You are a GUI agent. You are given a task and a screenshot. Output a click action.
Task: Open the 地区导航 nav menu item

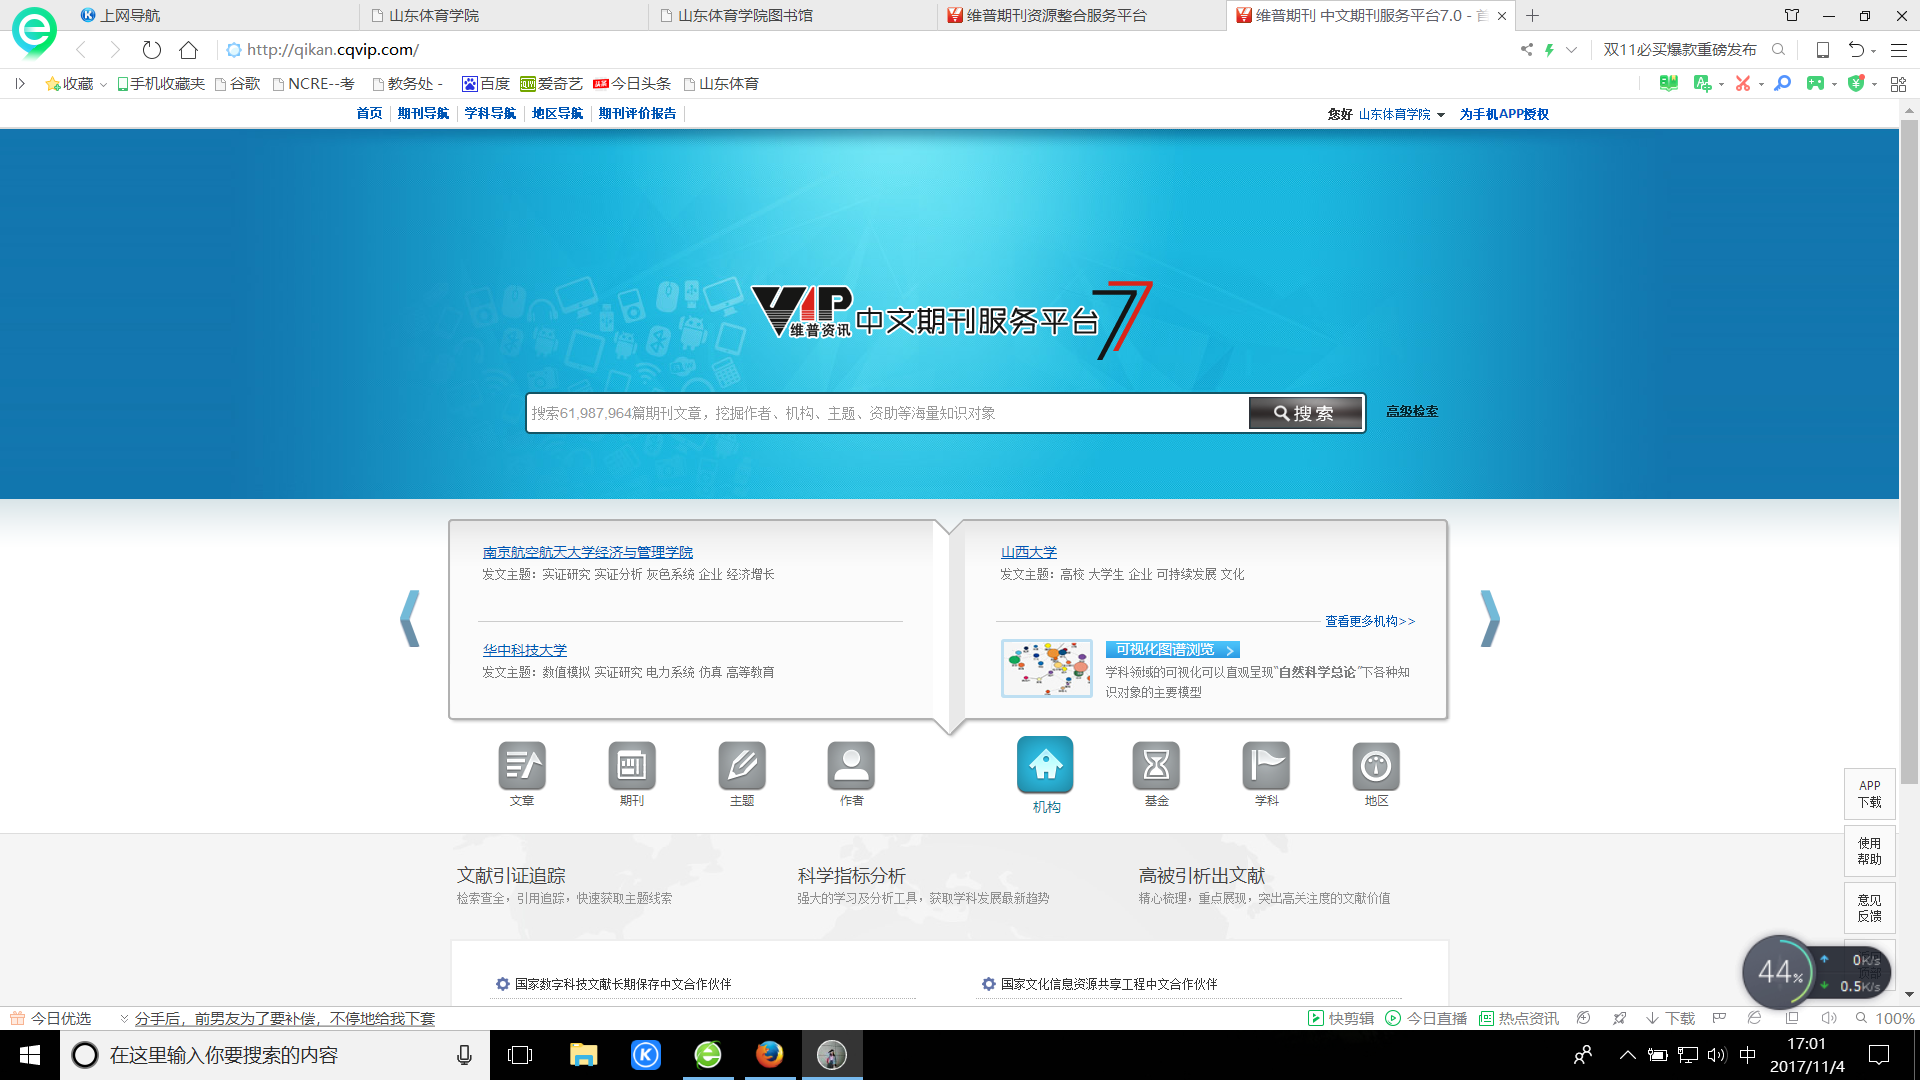click(557, 114)
